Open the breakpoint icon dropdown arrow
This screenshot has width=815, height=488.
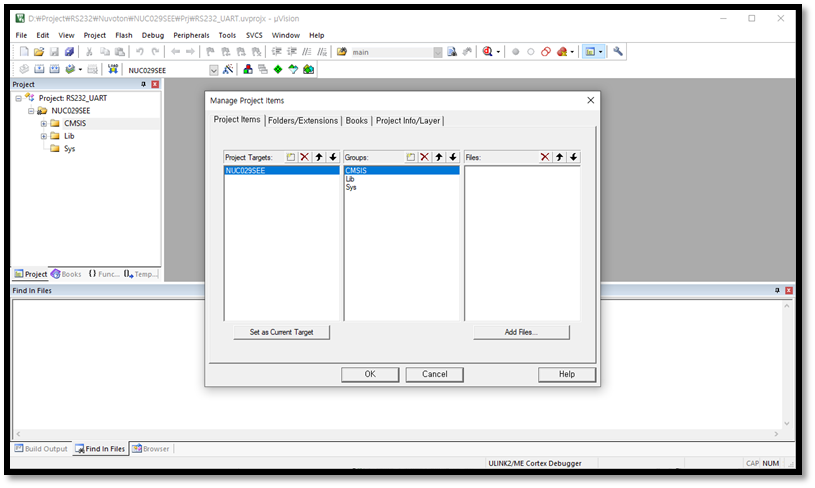coord(572,52)
